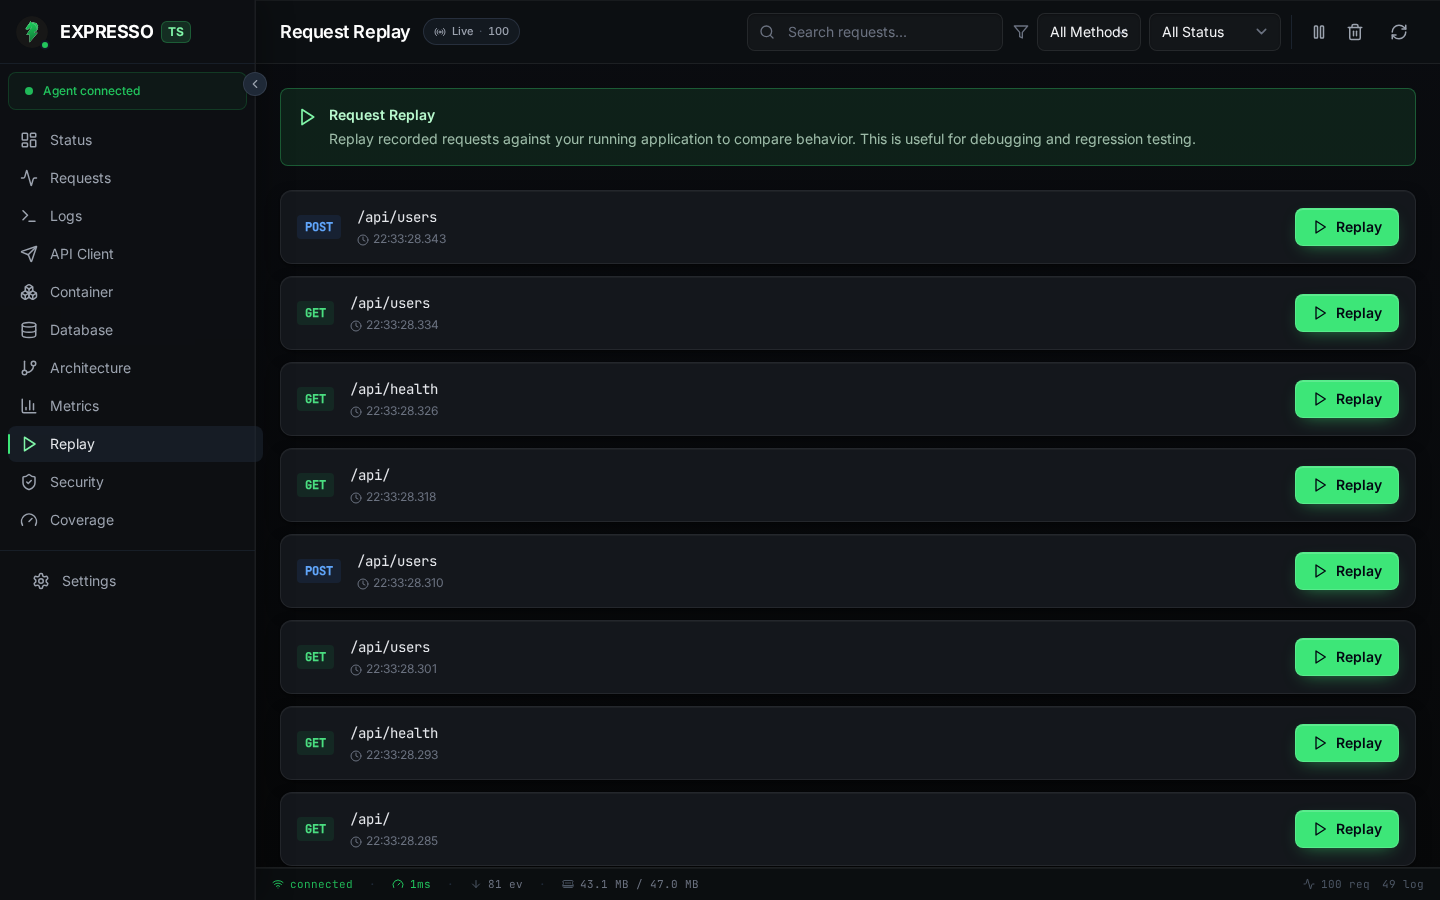Toggle the Live 100 indicator
1440x900 pixels.
pyautogui.click(x=471, y=32)
